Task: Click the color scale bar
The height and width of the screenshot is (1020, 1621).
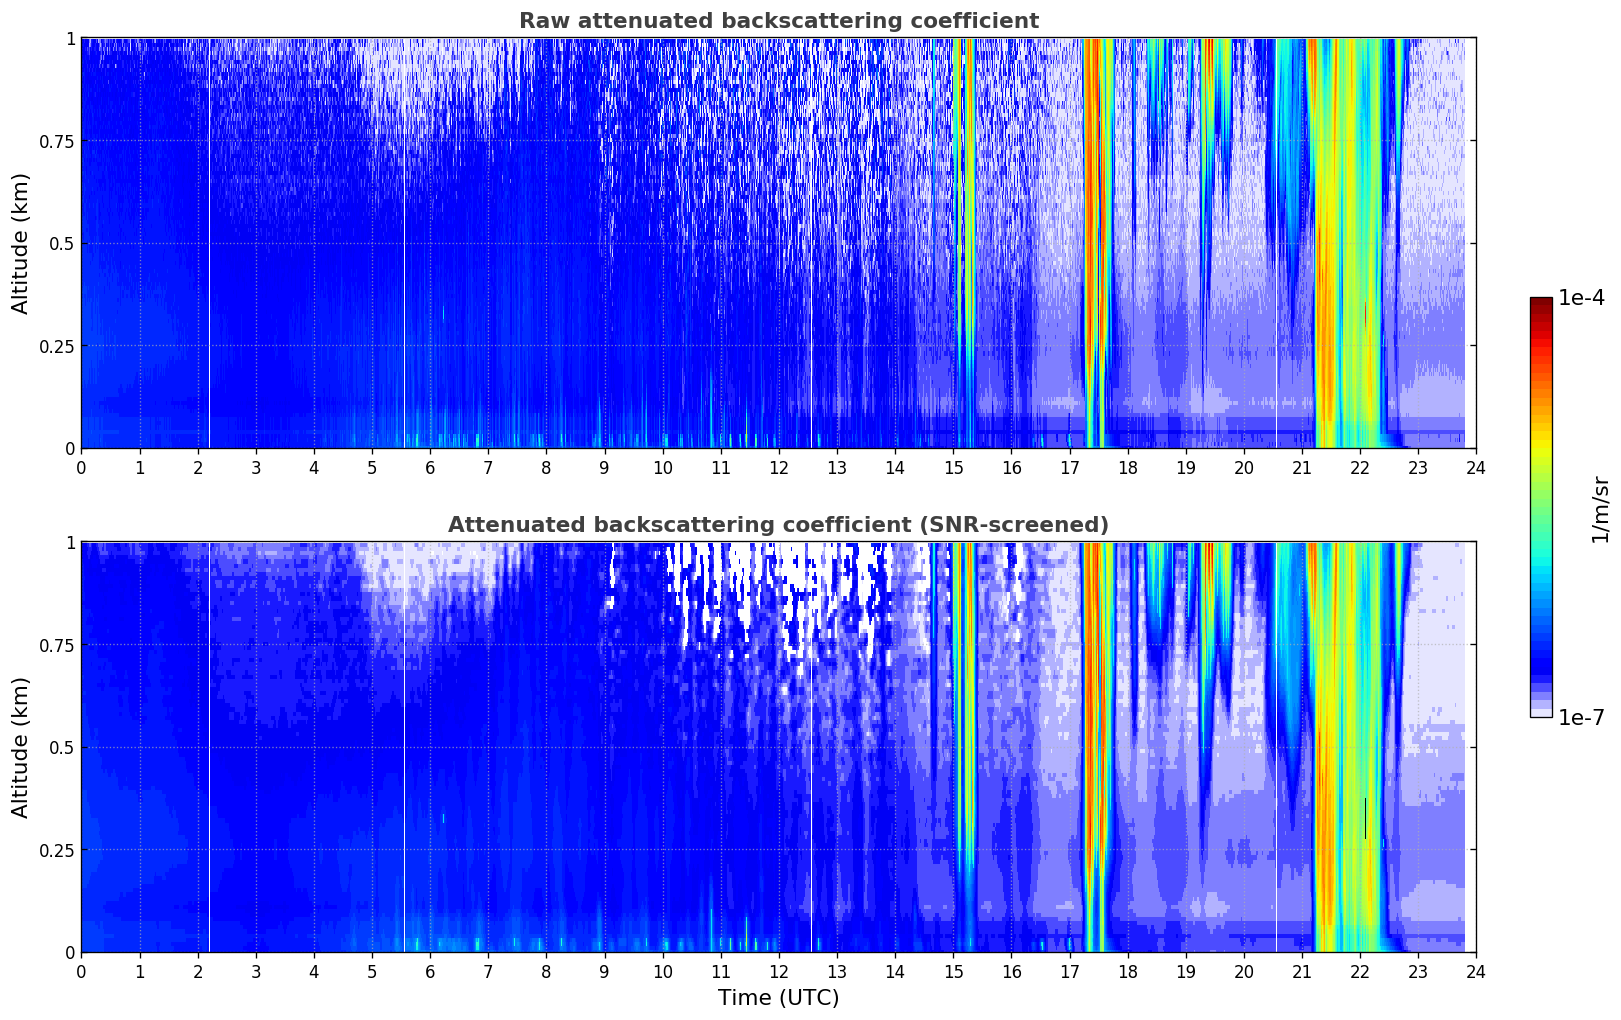Action: (x=1541, y=507)
